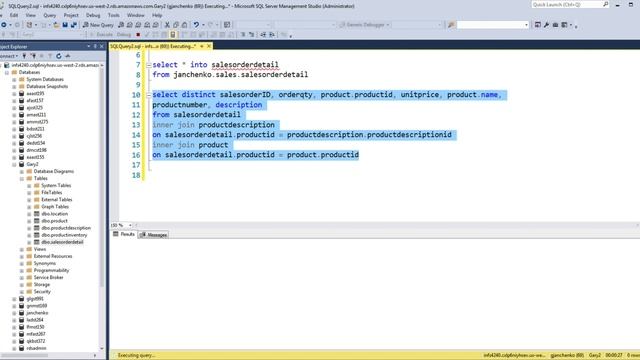Close the Object Explorer panel
640x360 pixels.
point(102,47)
